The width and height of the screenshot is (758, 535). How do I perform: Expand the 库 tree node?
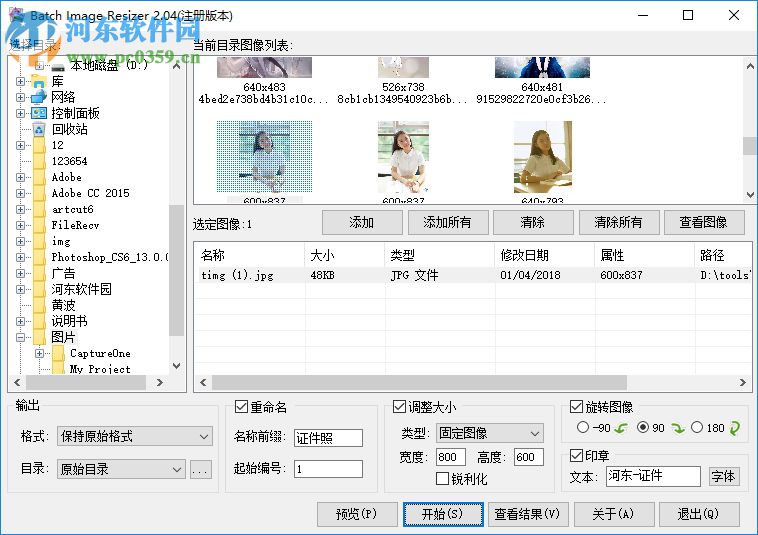pos(20,81)
